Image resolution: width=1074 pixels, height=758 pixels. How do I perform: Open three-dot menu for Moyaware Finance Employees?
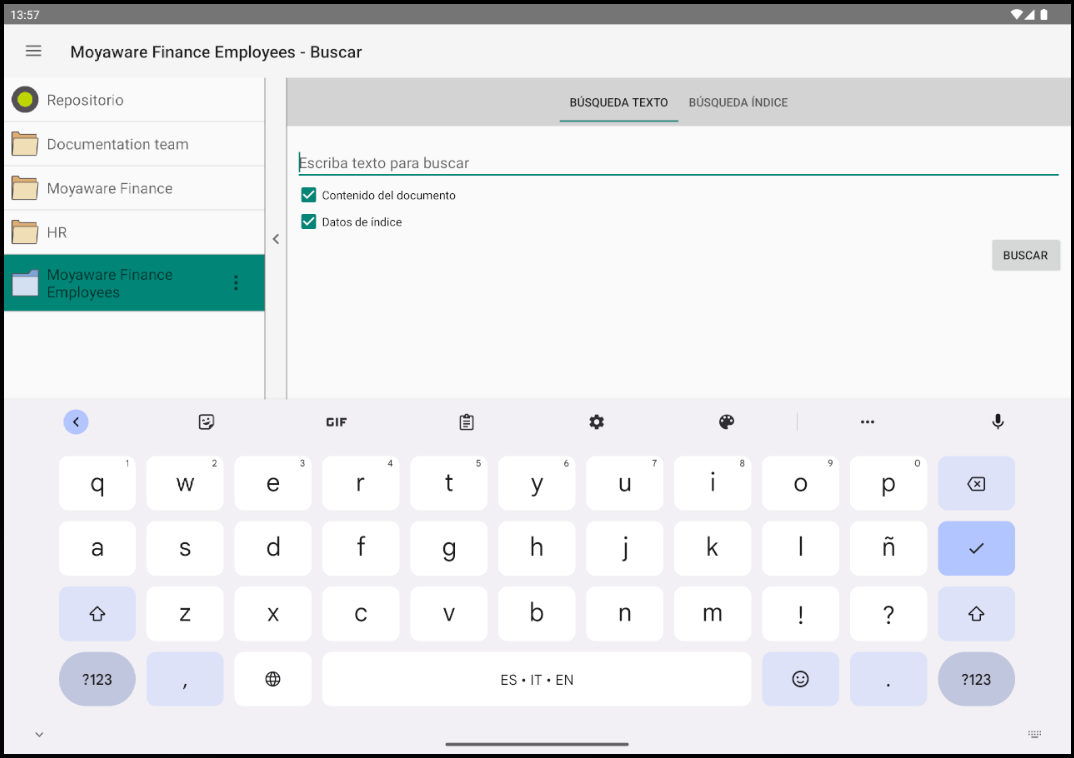[x=236, y=283]
